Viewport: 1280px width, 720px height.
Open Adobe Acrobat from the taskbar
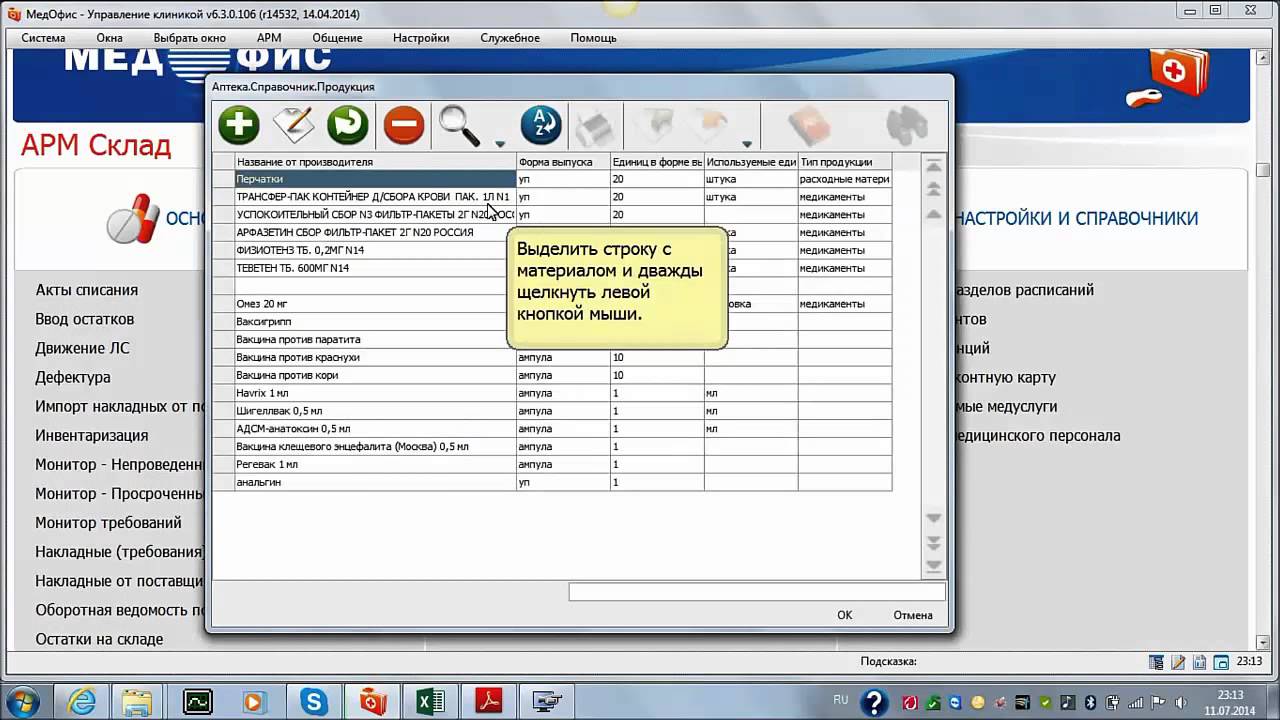(489, 702)
